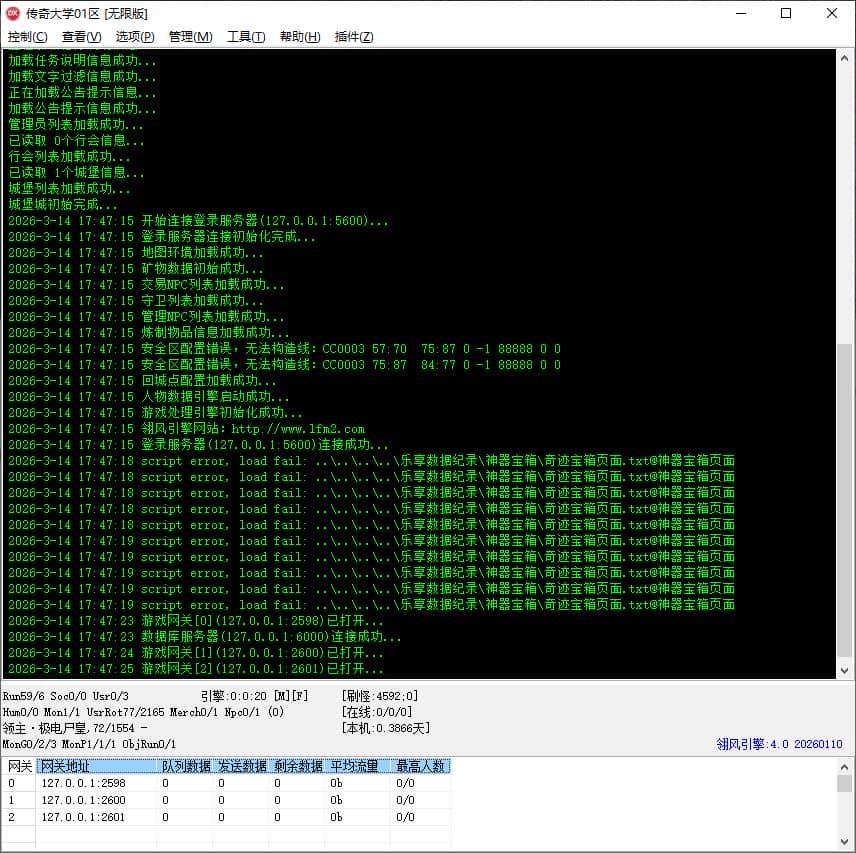The width and height of the screenshot is (856, 853).
Task: Click the 网关 column header
Action: click(x=20, y=766)
